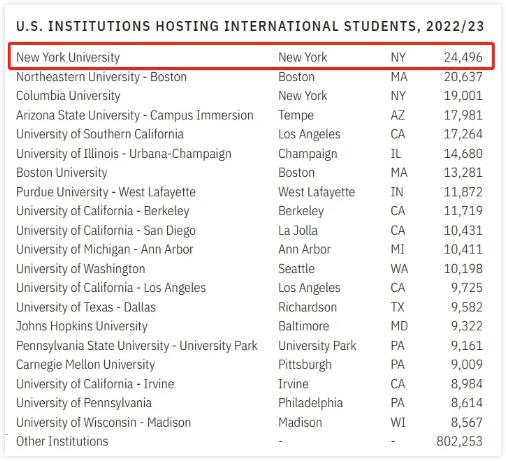
Task: Click the Boston University row name
Action: pos(62,173)
